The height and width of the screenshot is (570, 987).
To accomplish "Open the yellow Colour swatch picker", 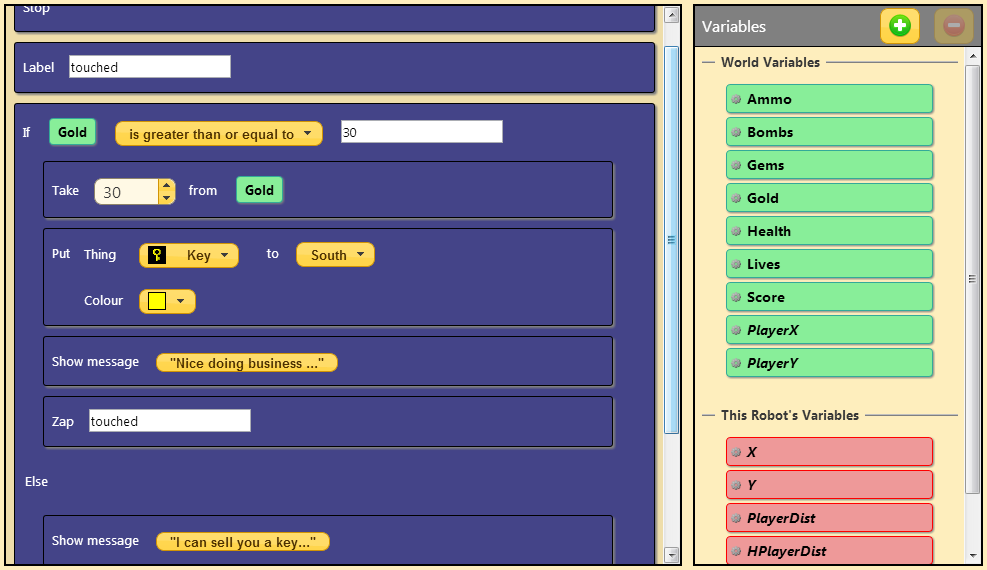I will [x=167, y=301].
